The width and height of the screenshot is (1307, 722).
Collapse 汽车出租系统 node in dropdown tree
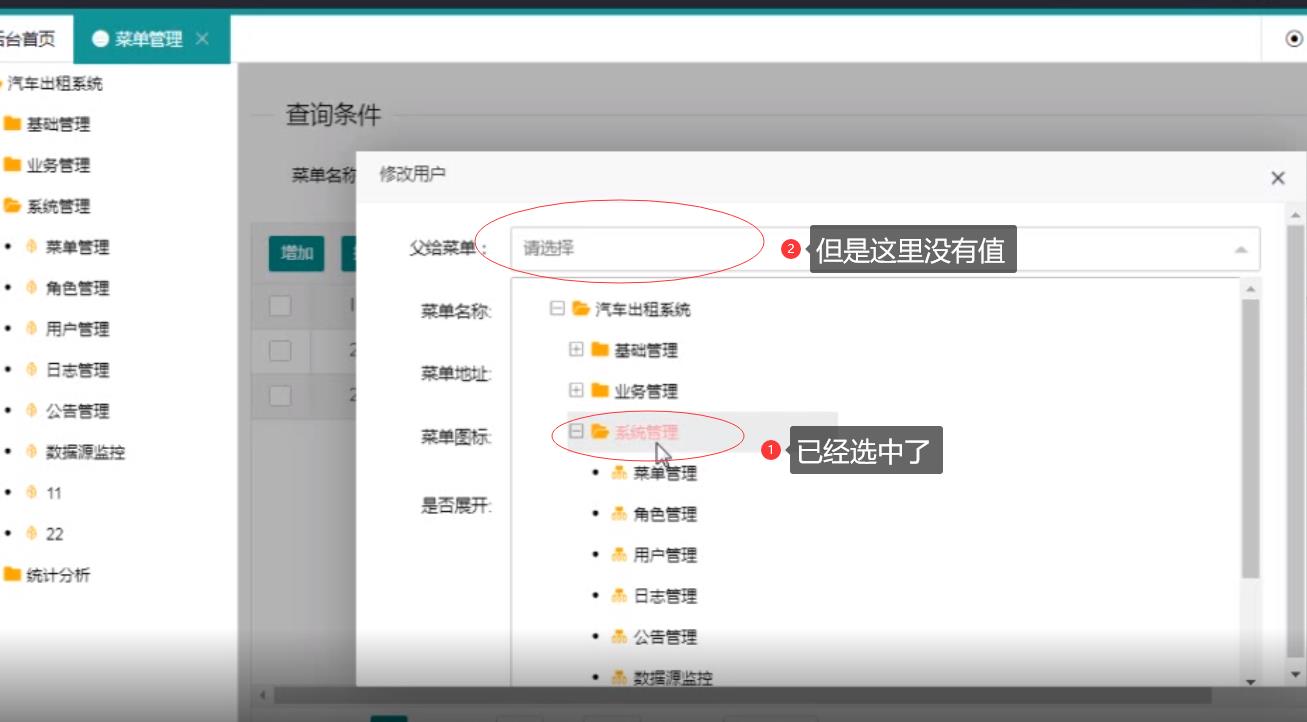point(557,309)
